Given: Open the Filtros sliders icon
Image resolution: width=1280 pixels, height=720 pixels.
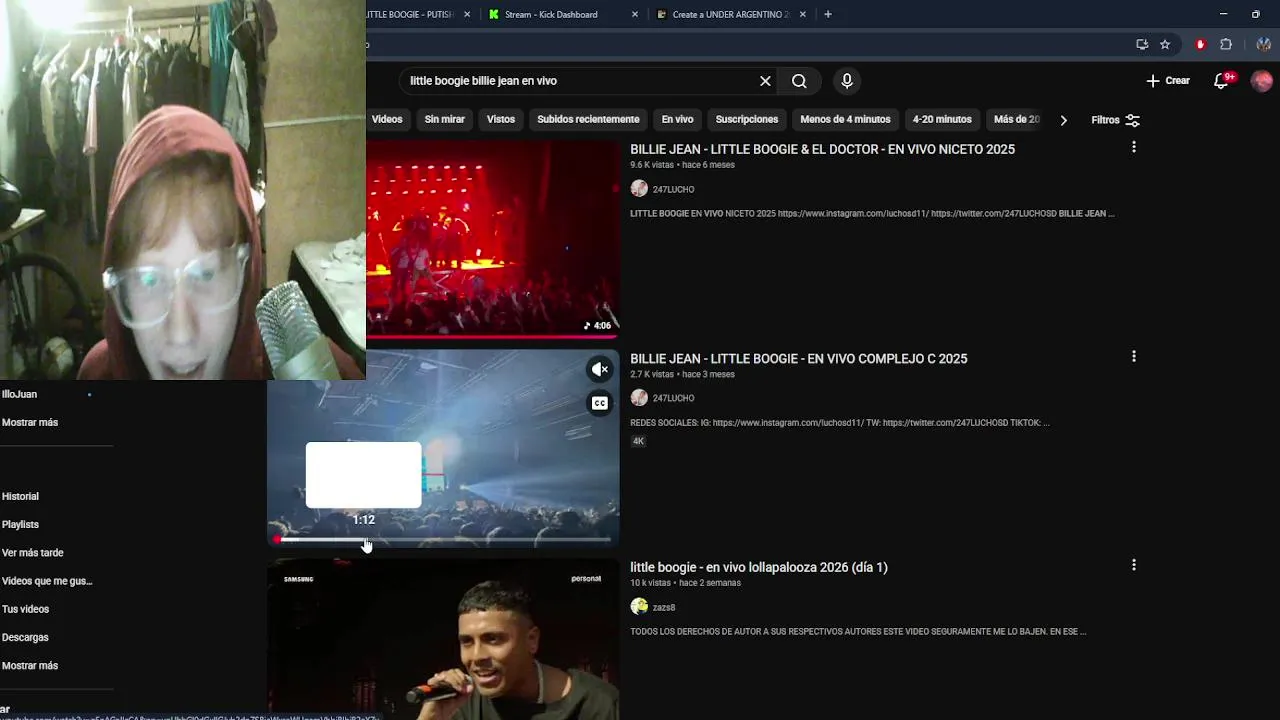Looking at the screenshot, I should [x=1132, y=120].
